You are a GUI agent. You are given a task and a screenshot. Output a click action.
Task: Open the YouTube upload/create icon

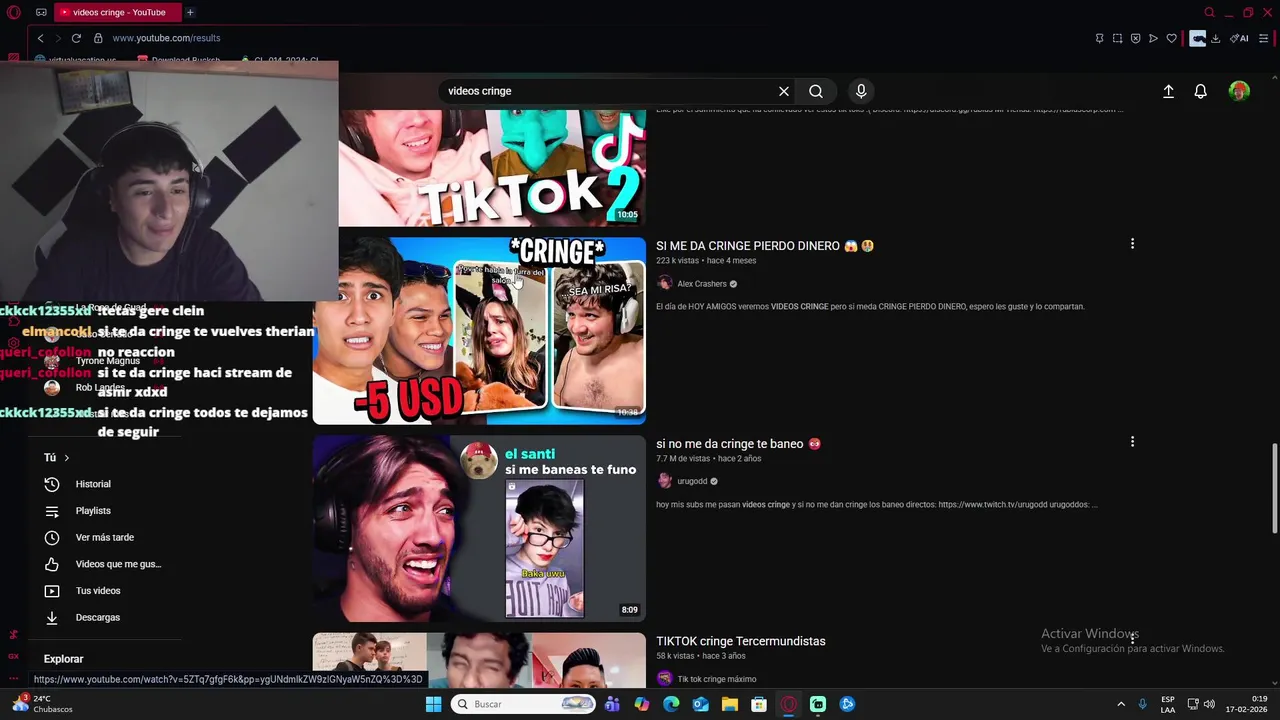1168,91
